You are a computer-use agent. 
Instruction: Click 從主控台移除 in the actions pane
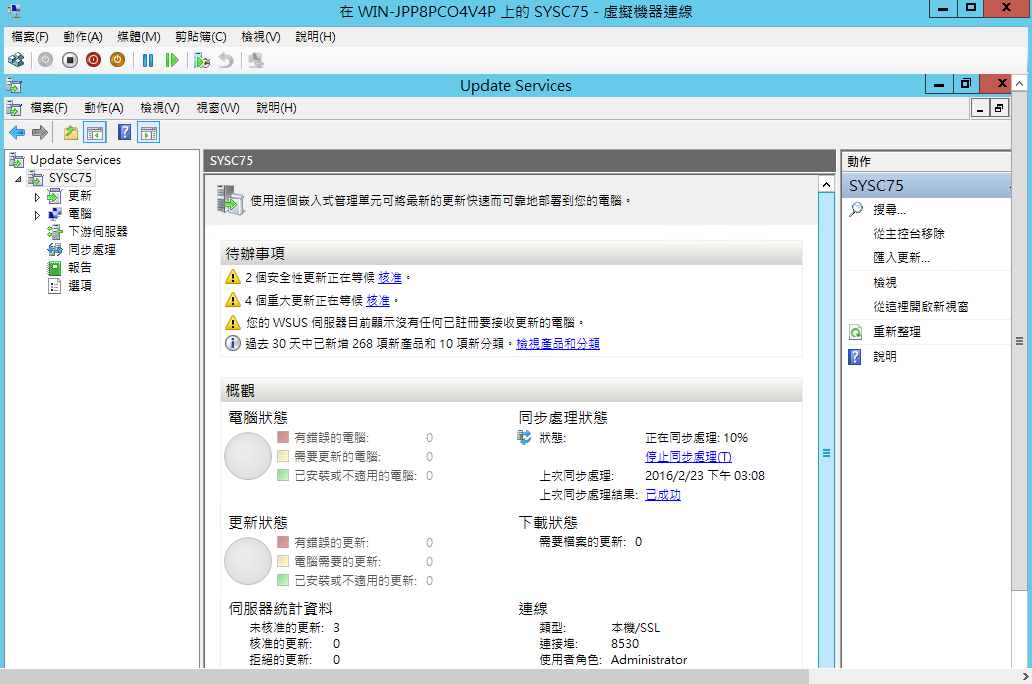[x=909, y=234]
